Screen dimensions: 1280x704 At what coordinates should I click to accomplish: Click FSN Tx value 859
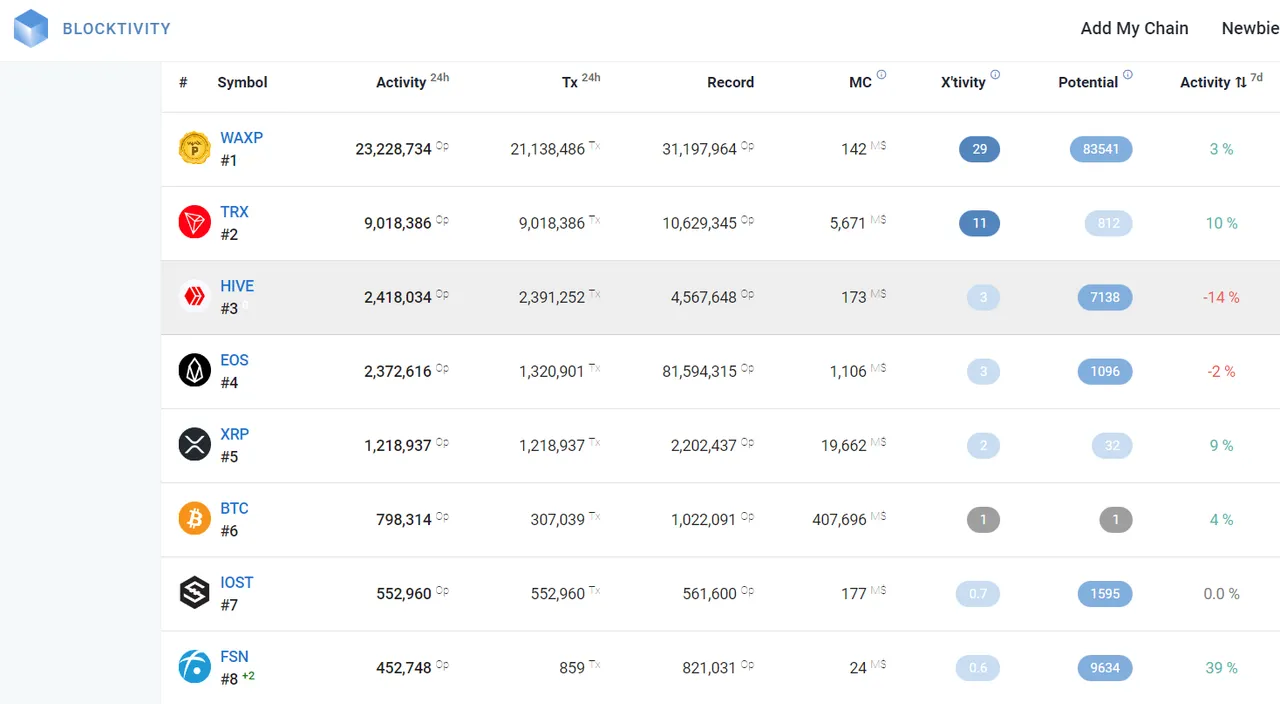coord(572,667)
